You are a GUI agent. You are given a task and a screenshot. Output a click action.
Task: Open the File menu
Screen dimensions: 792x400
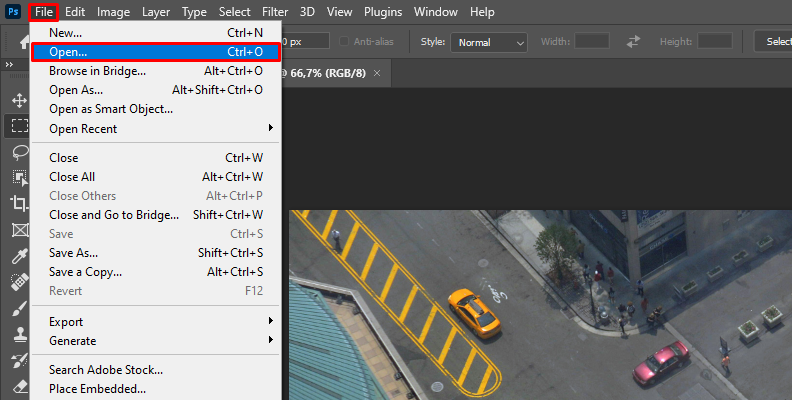click(x=44, y=12)
